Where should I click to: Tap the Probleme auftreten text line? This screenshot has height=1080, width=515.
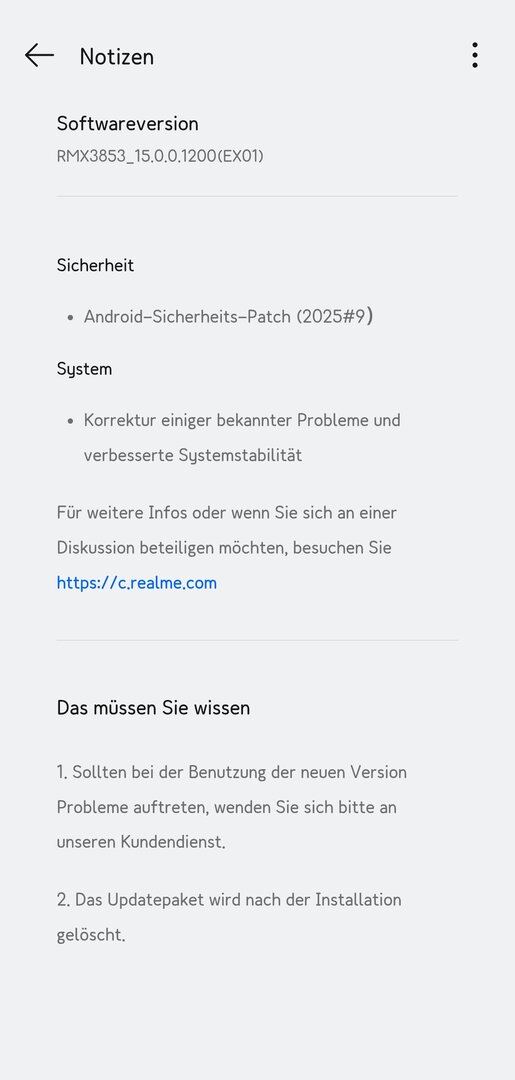227,807
